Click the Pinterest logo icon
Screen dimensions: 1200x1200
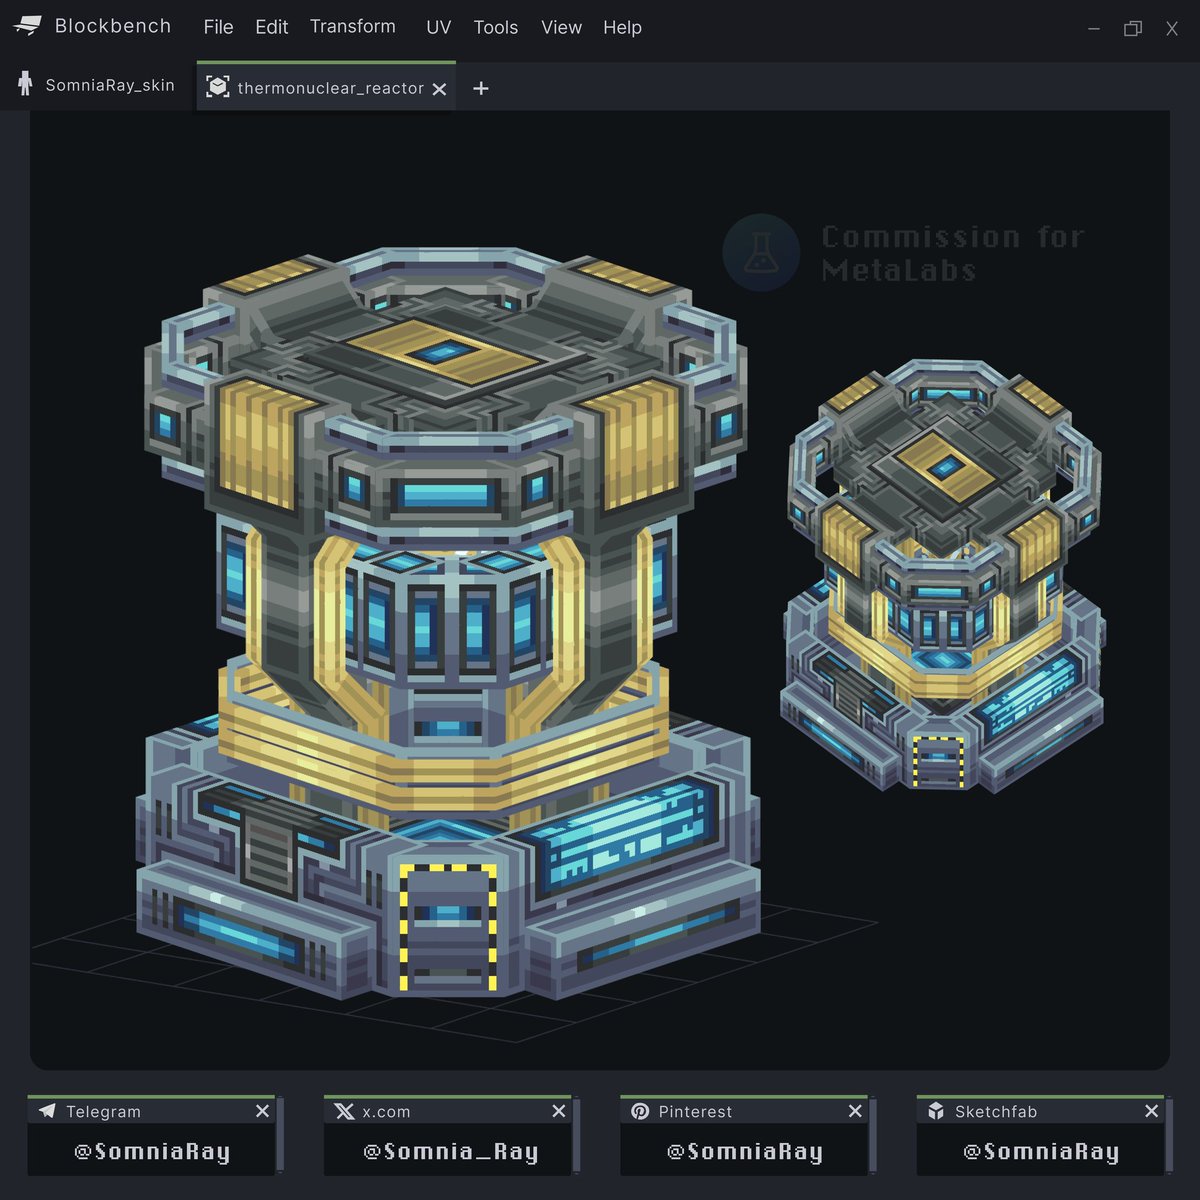(x=640, y=1111)
